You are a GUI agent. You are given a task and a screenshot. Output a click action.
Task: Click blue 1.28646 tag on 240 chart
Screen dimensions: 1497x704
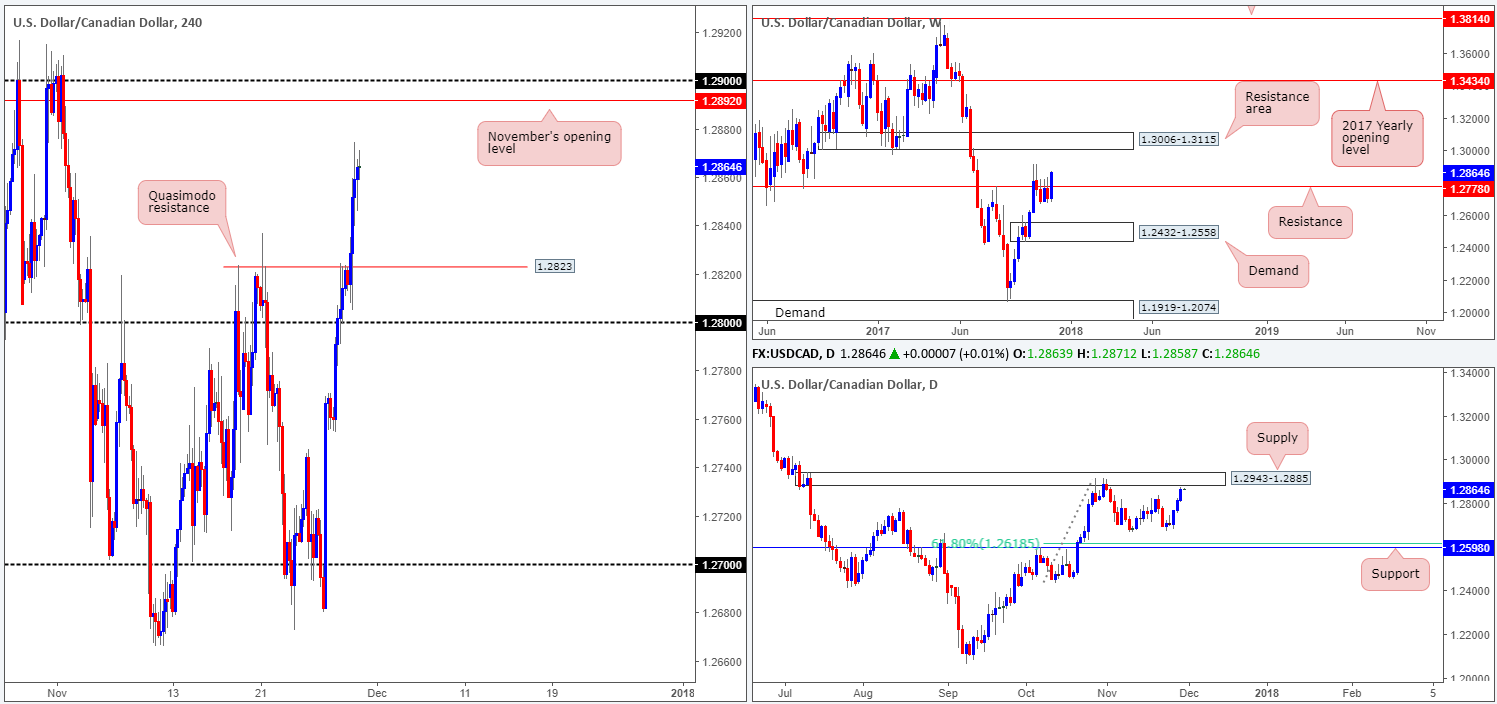point(719,168)
